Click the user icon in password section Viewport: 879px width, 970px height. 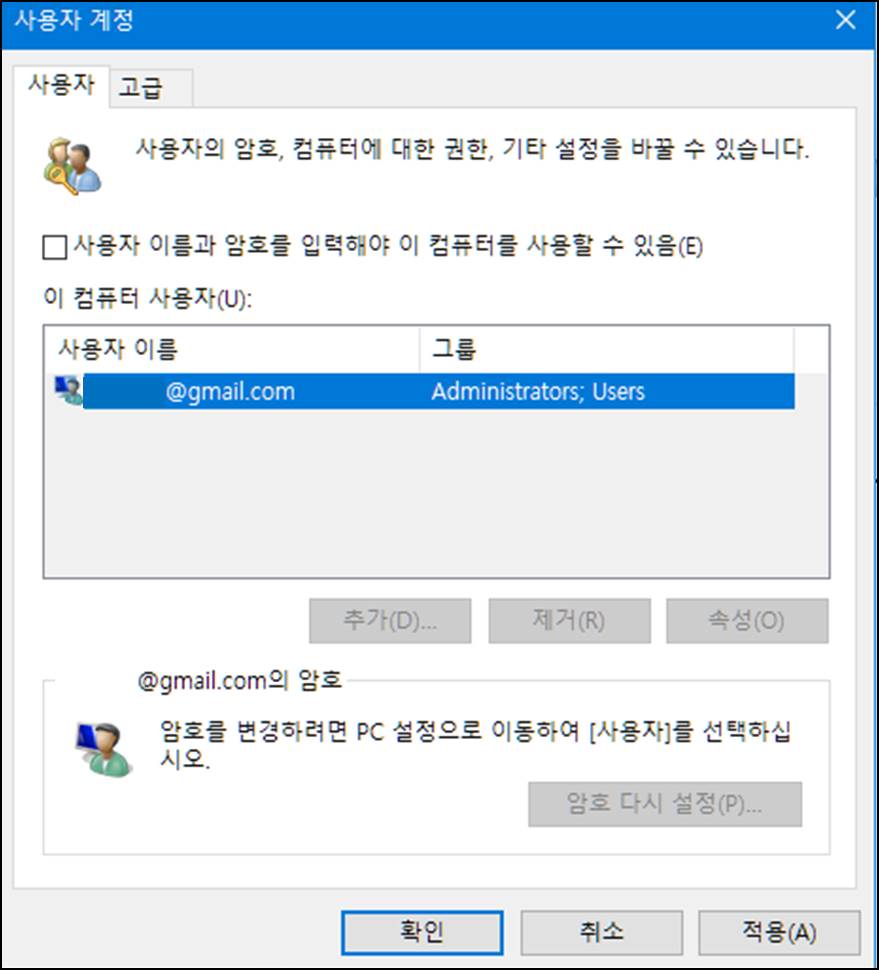[103, 750]
